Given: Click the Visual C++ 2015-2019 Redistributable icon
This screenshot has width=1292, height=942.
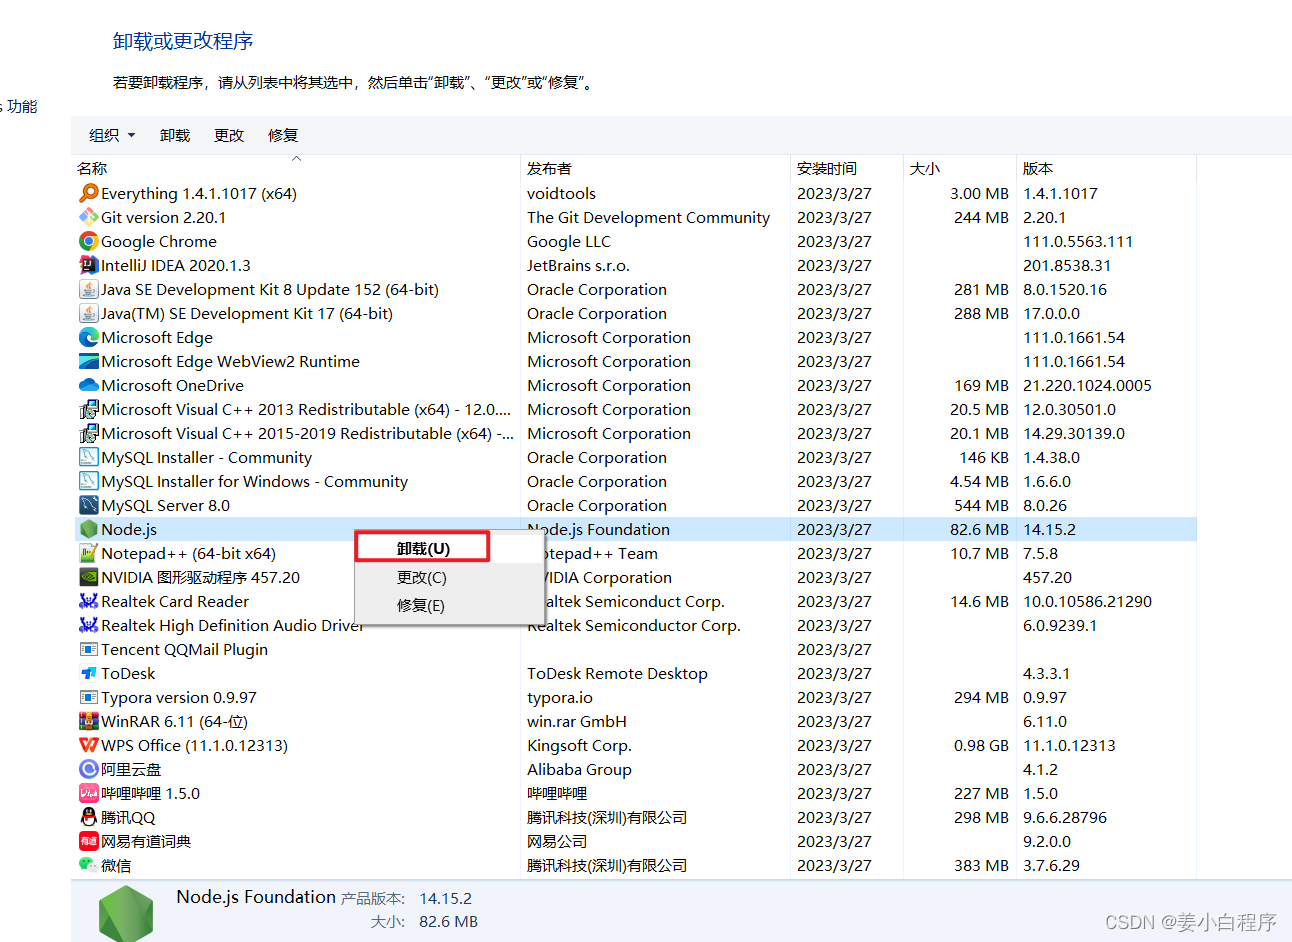Looking at the screenshot, I should tap(89, 433).
